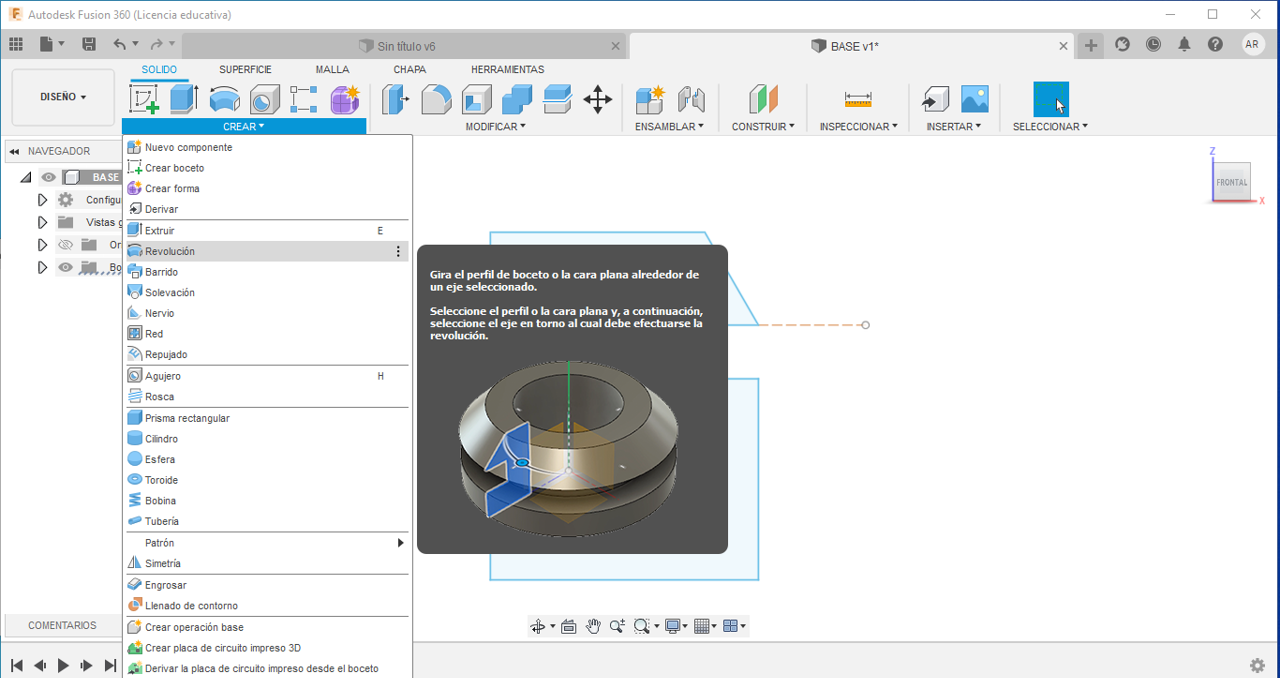The width and height of the screenshot is (1280, 678).
Task: Select the Move/Copy arrows tool
Action: [x=597, y=99]
